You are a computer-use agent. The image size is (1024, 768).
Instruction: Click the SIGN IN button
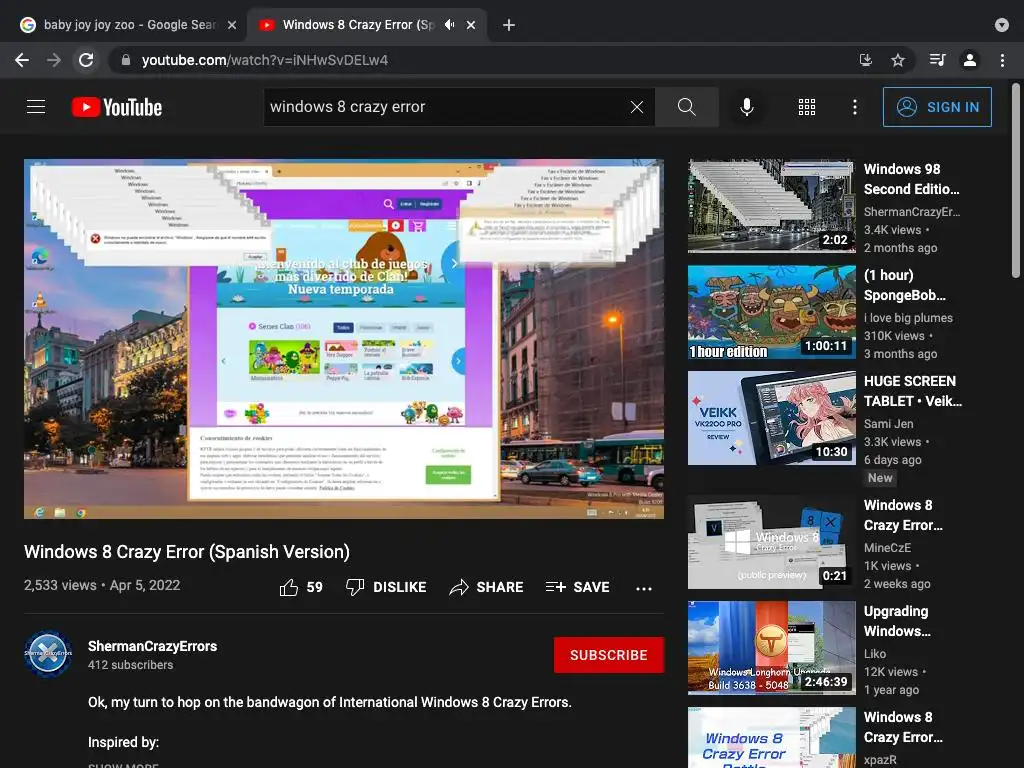[x=937, y=107]
